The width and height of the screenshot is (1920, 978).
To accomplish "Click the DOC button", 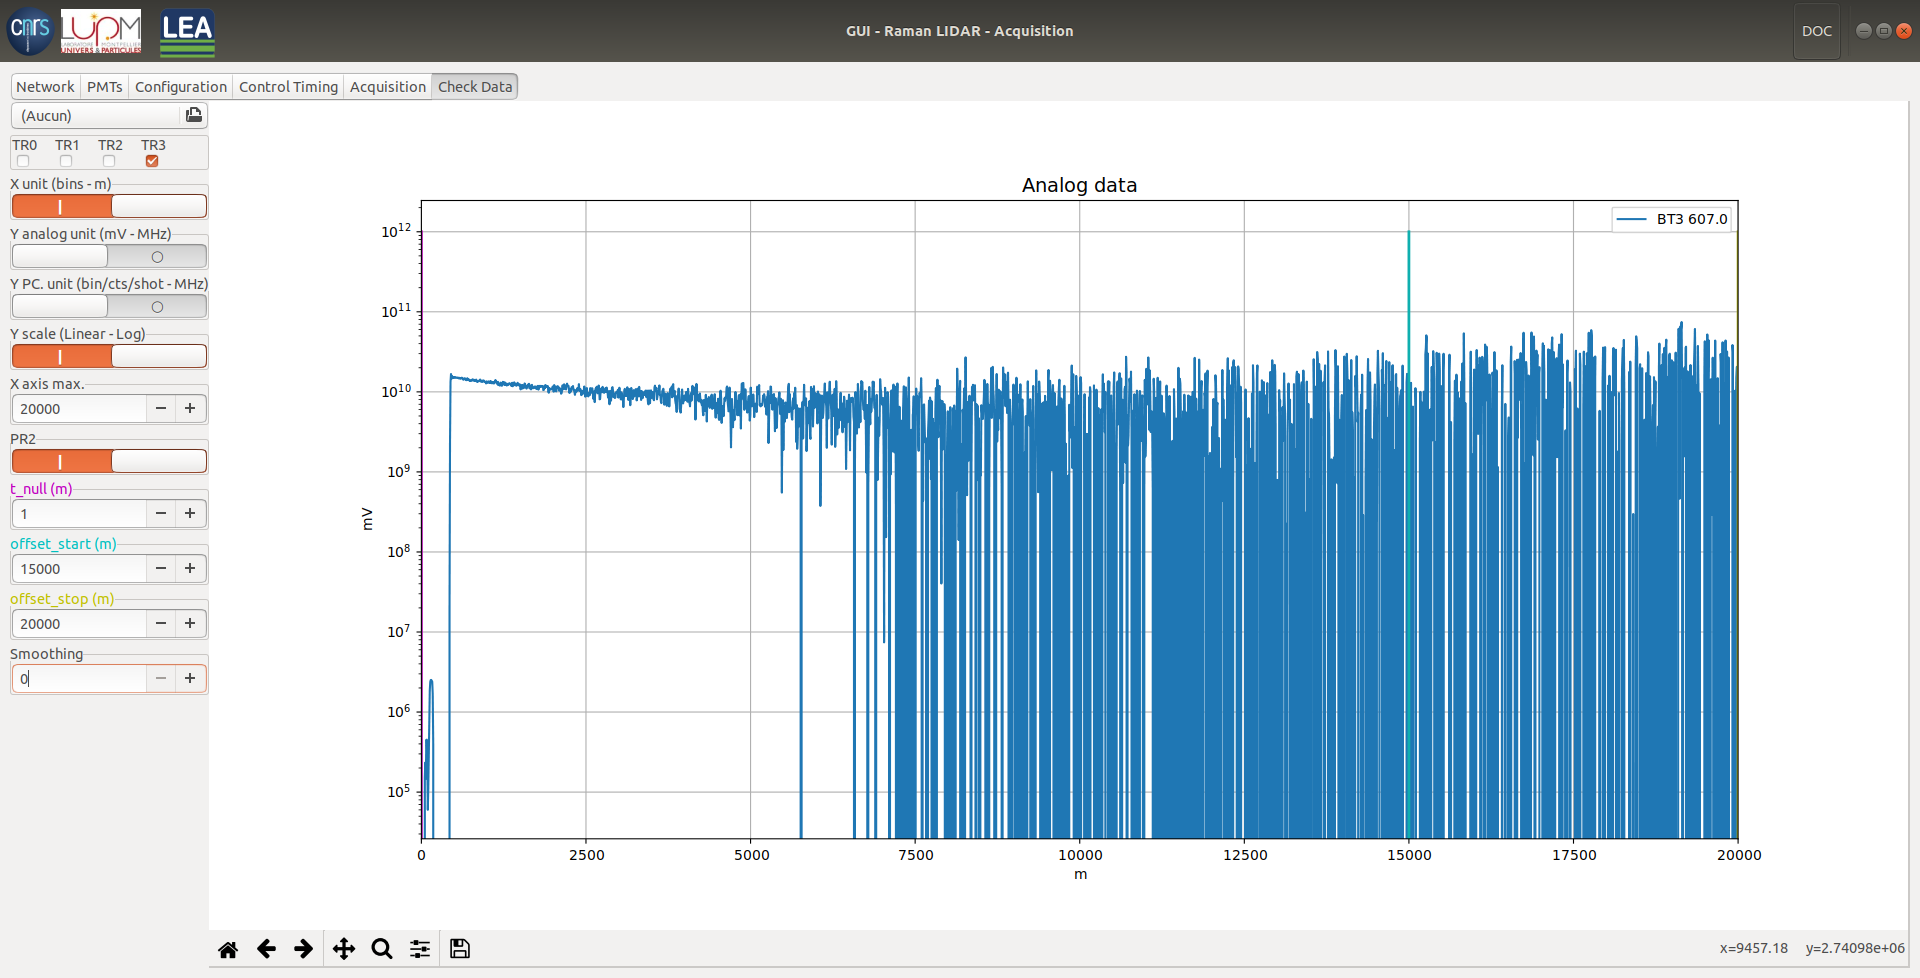I will click(1816, 31).
